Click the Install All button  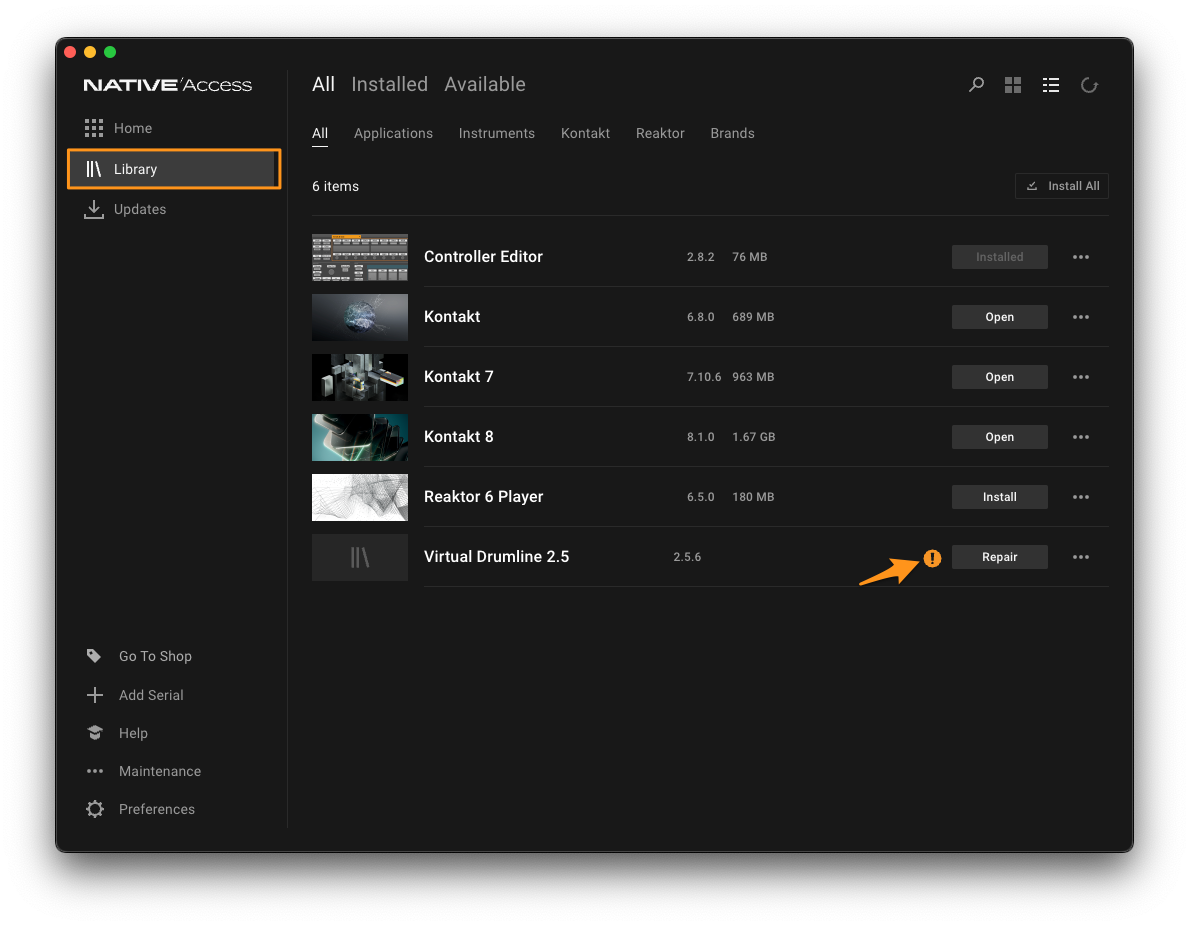coord(1062,186)
